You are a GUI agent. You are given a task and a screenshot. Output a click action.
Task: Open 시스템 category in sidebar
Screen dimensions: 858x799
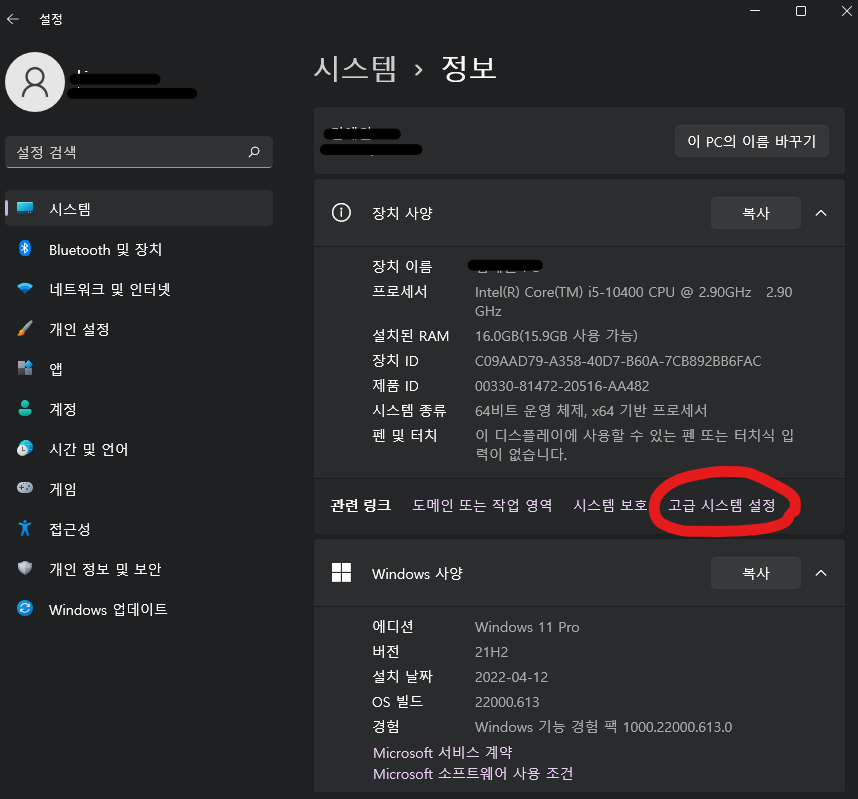pyautogui.click(x=139, y=208)
